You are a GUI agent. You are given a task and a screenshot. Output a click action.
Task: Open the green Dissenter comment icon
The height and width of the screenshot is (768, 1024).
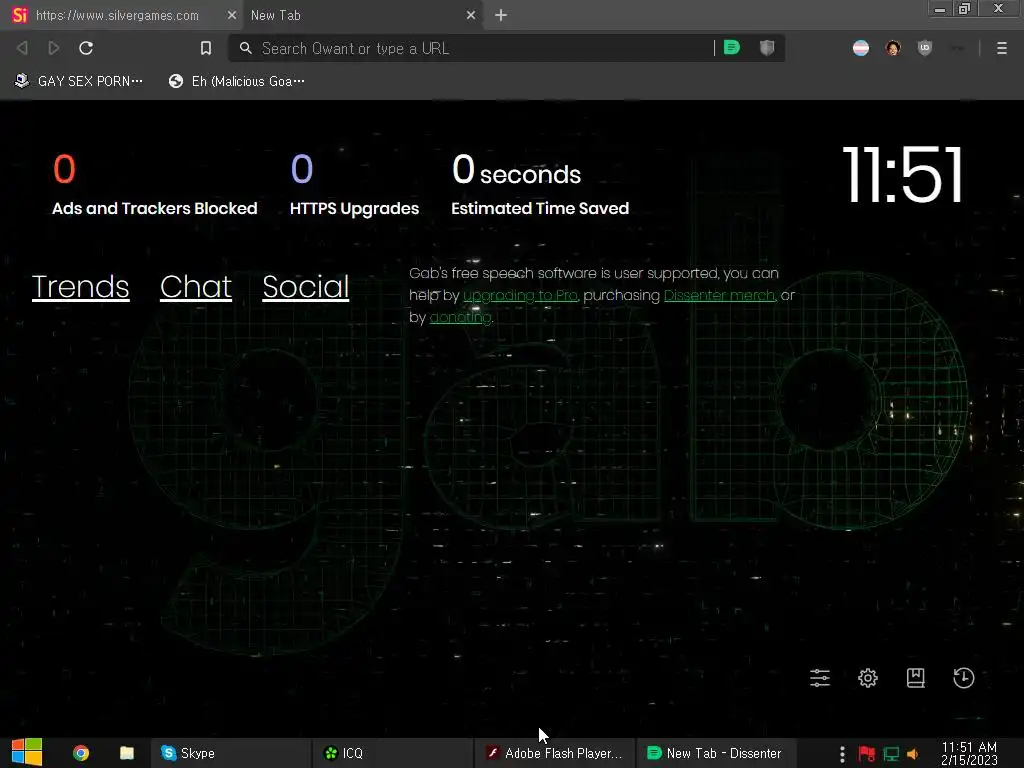(x=731, y=48)
